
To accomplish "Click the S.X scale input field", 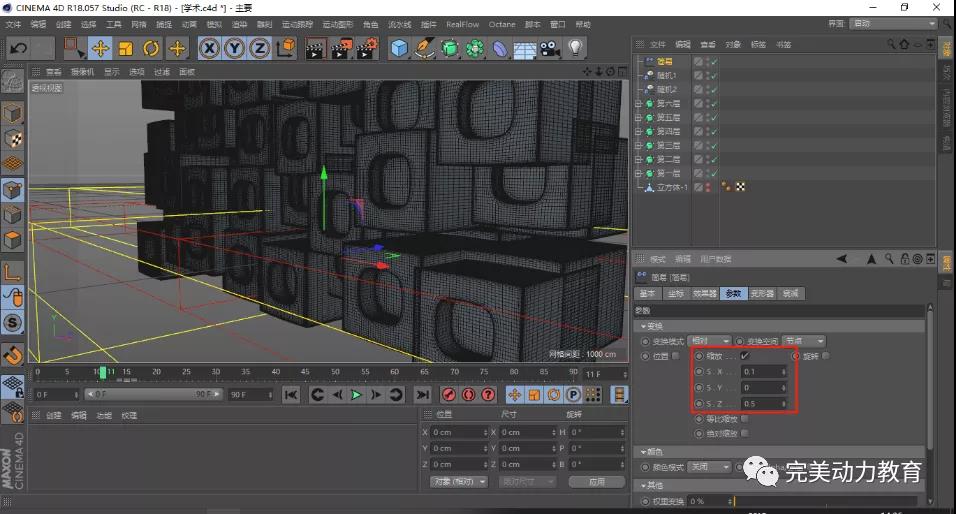I will coord(762,372).
